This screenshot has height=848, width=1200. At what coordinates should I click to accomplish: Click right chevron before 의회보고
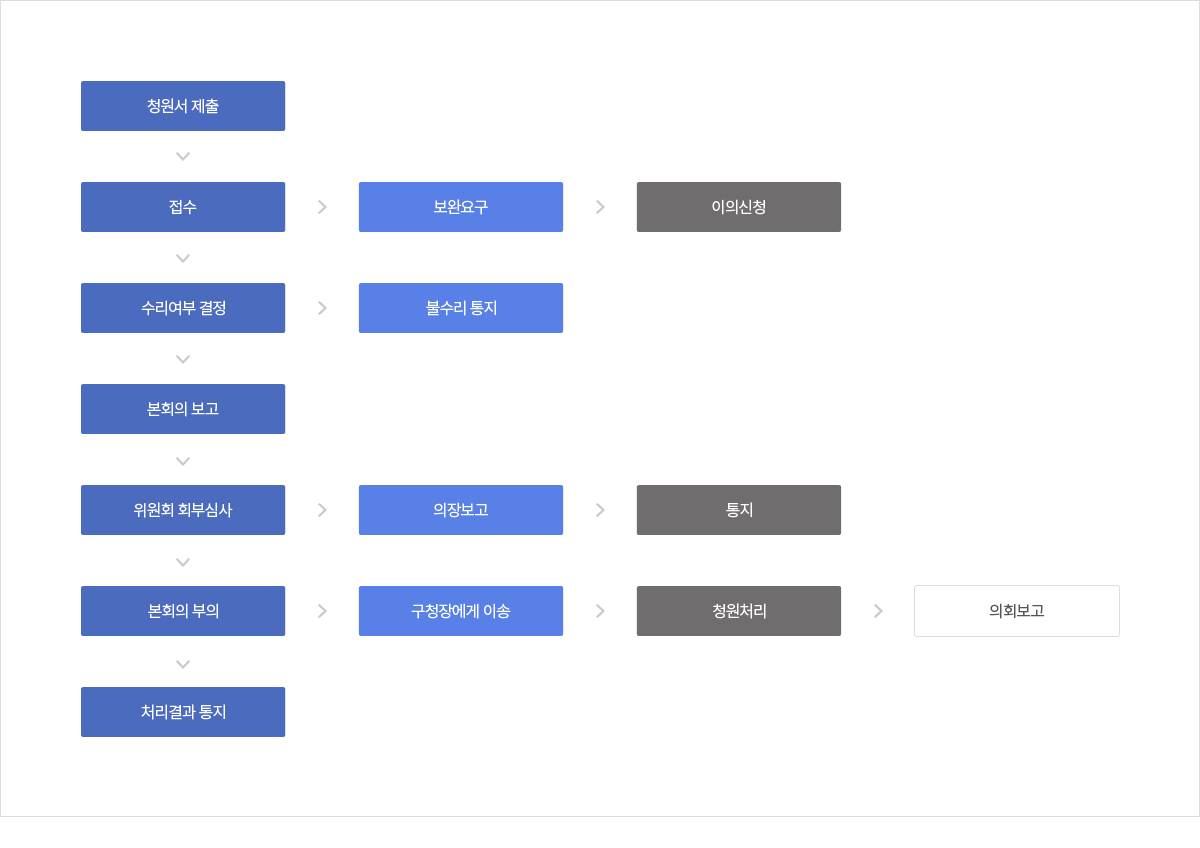click(x=878, y=611)
